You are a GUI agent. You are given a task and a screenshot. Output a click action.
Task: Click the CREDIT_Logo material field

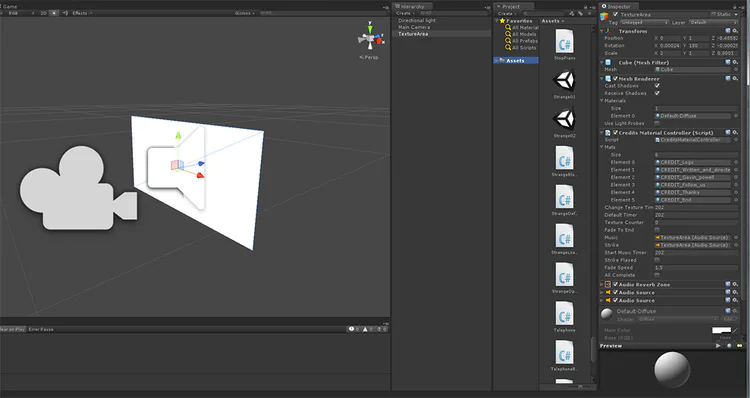click(693, 162)
